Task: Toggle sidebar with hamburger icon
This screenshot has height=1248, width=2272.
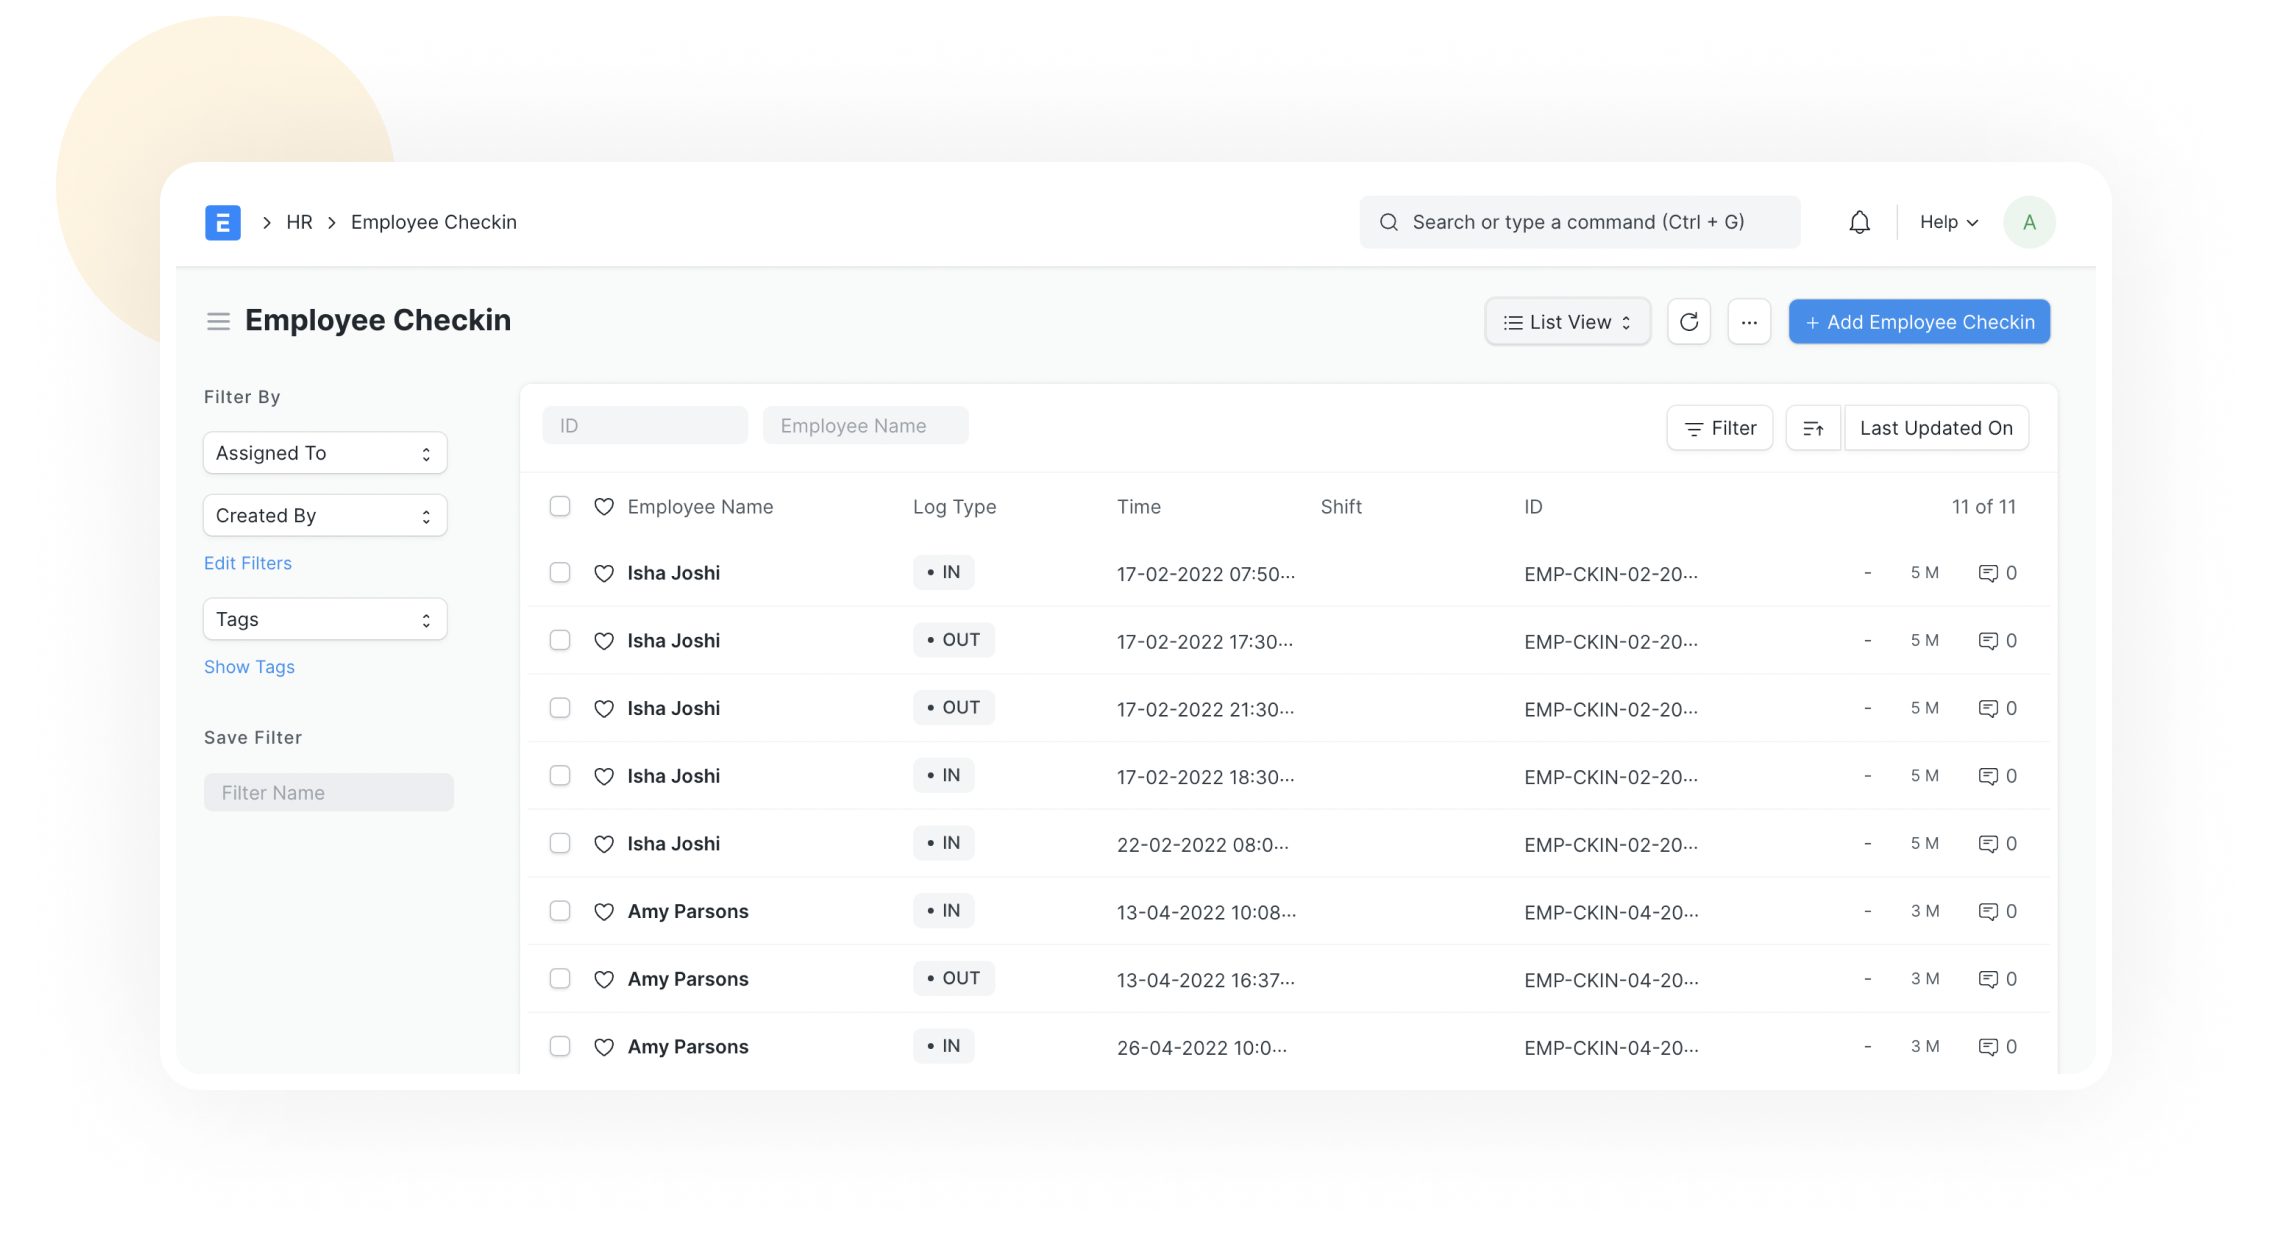Action: pyautogui.click(x=218, y=321)
